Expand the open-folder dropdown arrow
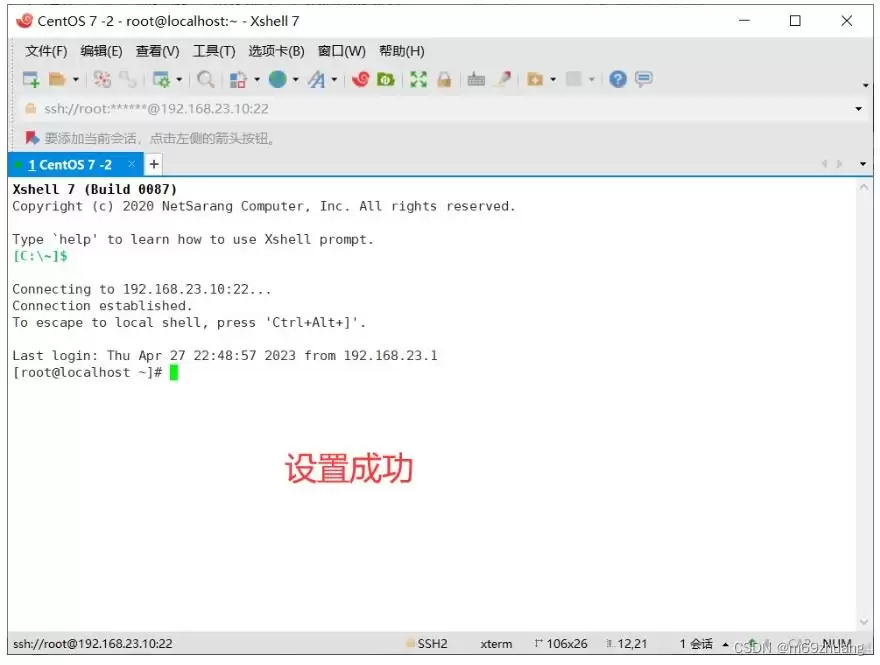This screenshot has width=880, height=665. [76, 80]
